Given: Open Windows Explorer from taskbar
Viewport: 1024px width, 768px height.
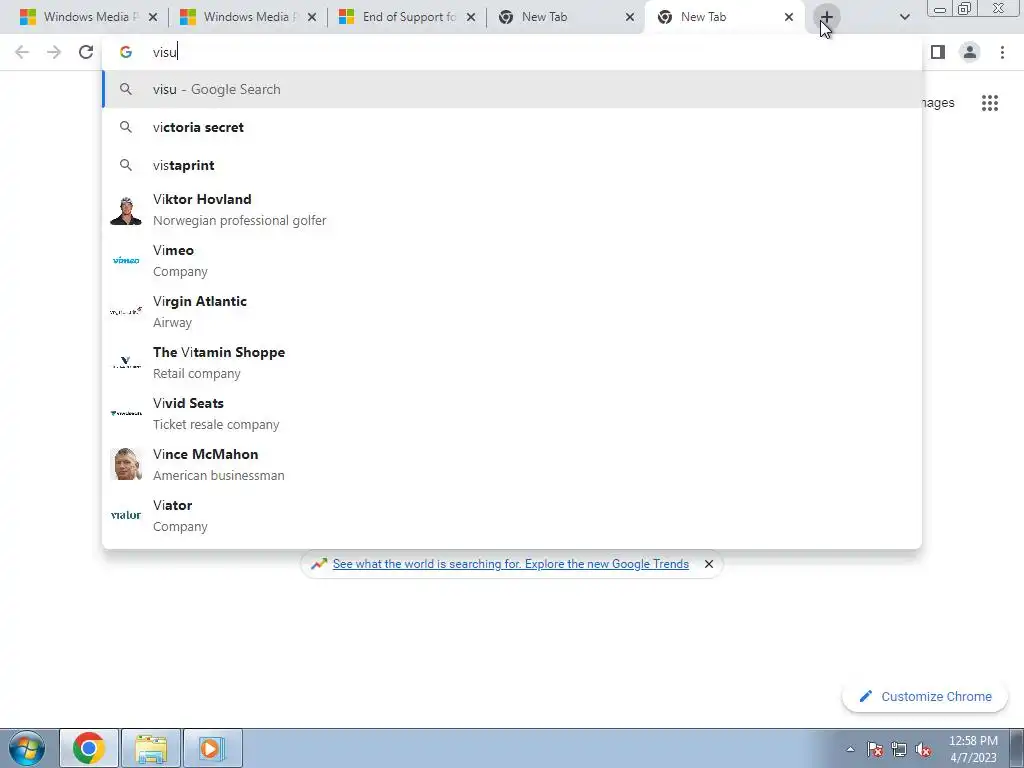Looking at the screenshot, I should tap(151, 748).
